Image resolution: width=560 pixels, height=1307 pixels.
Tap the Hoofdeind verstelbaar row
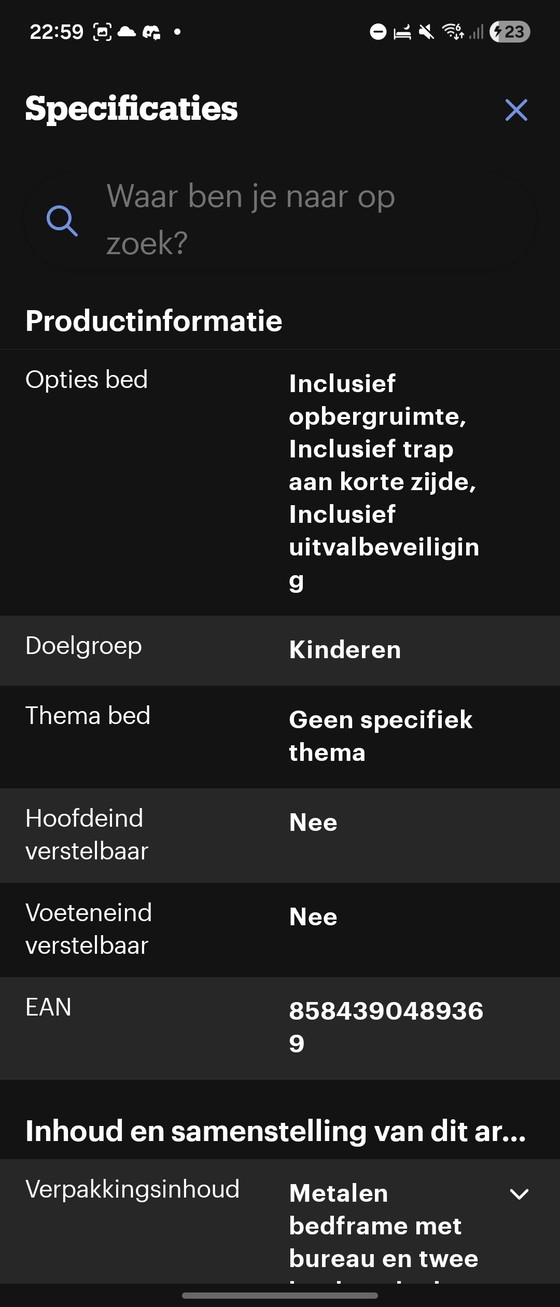coord(280,835)
